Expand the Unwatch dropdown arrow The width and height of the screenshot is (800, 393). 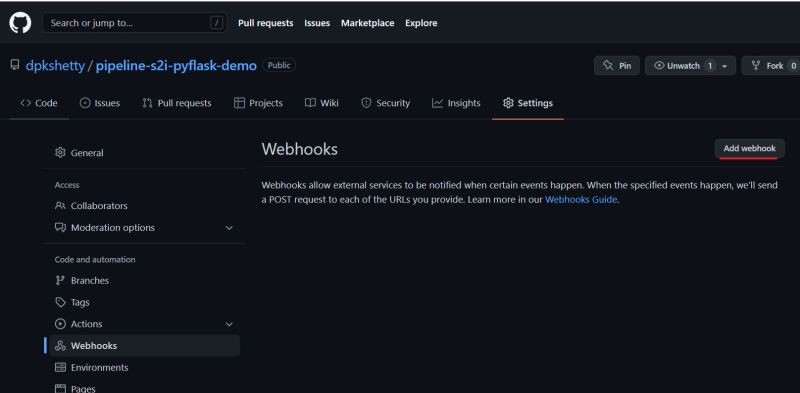click(x=724, y=66)
